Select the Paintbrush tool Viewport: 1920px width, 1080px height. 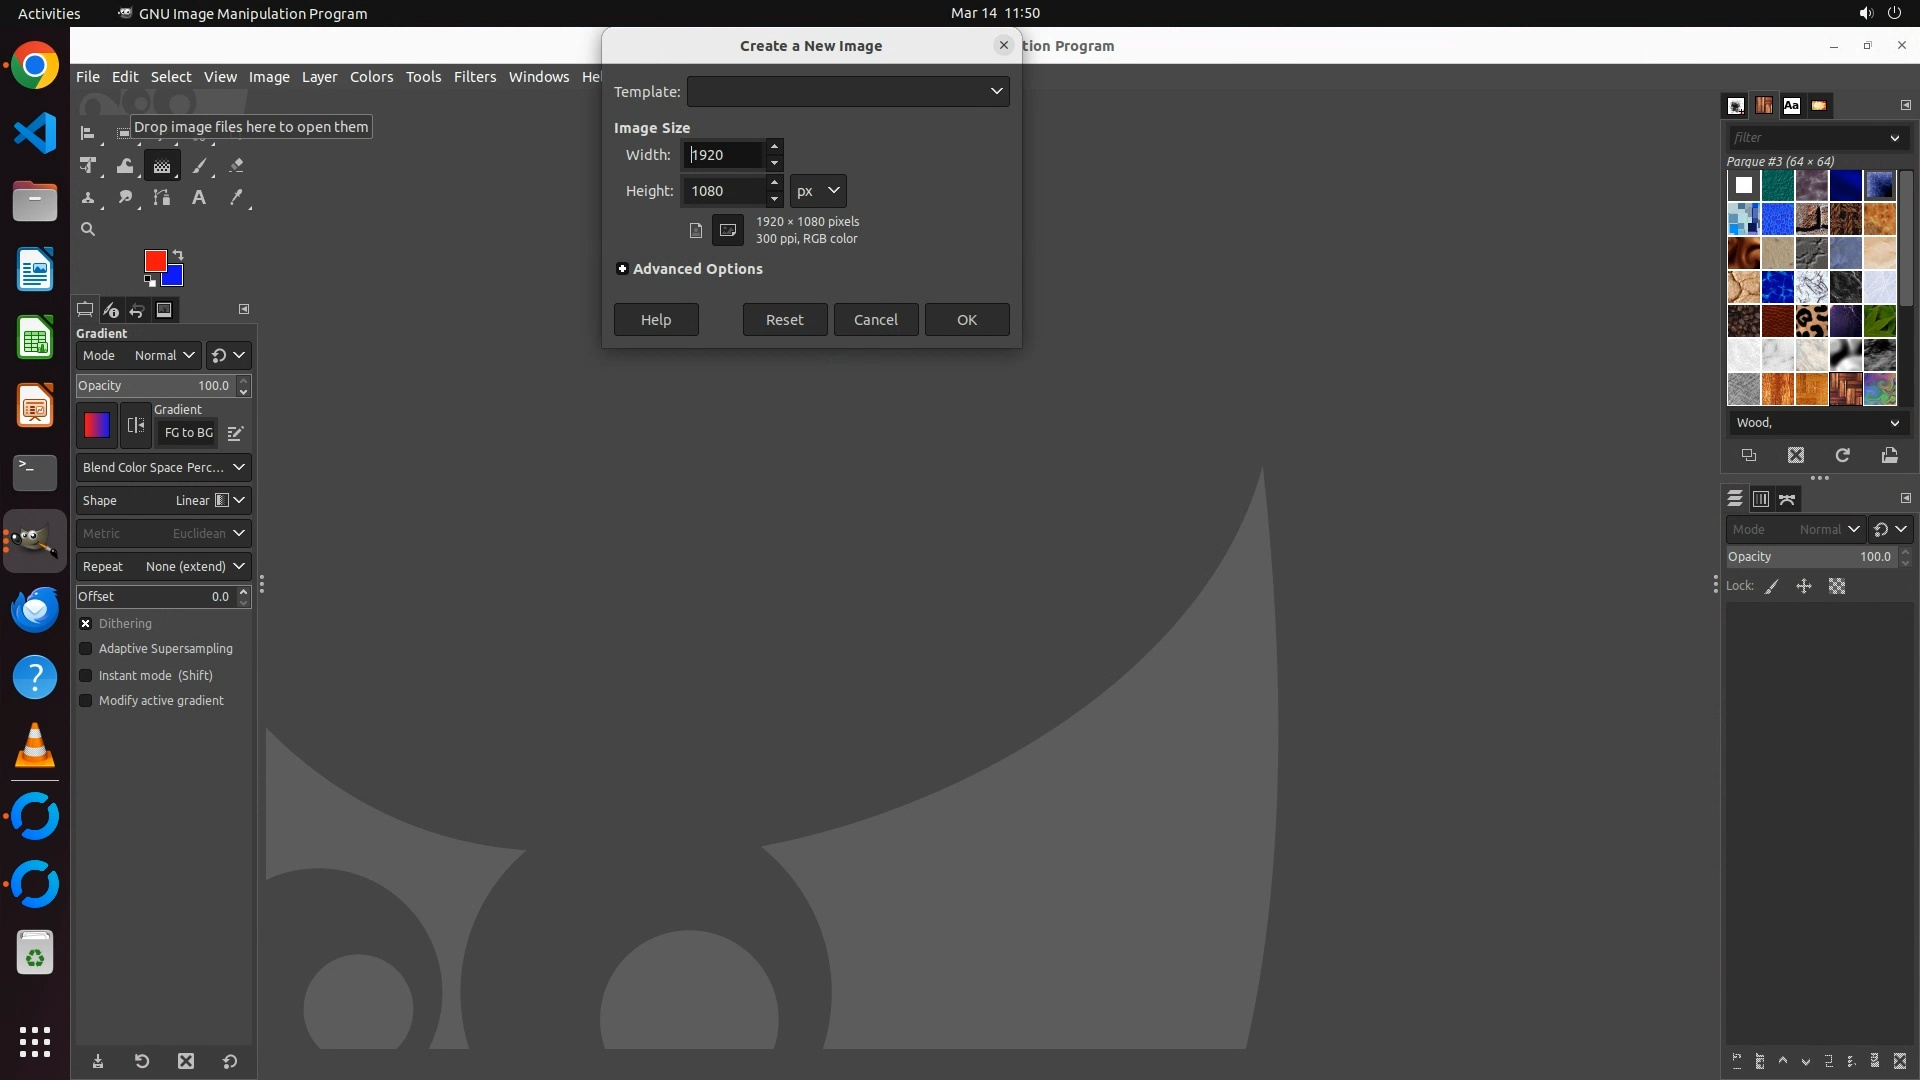(200, 166)
